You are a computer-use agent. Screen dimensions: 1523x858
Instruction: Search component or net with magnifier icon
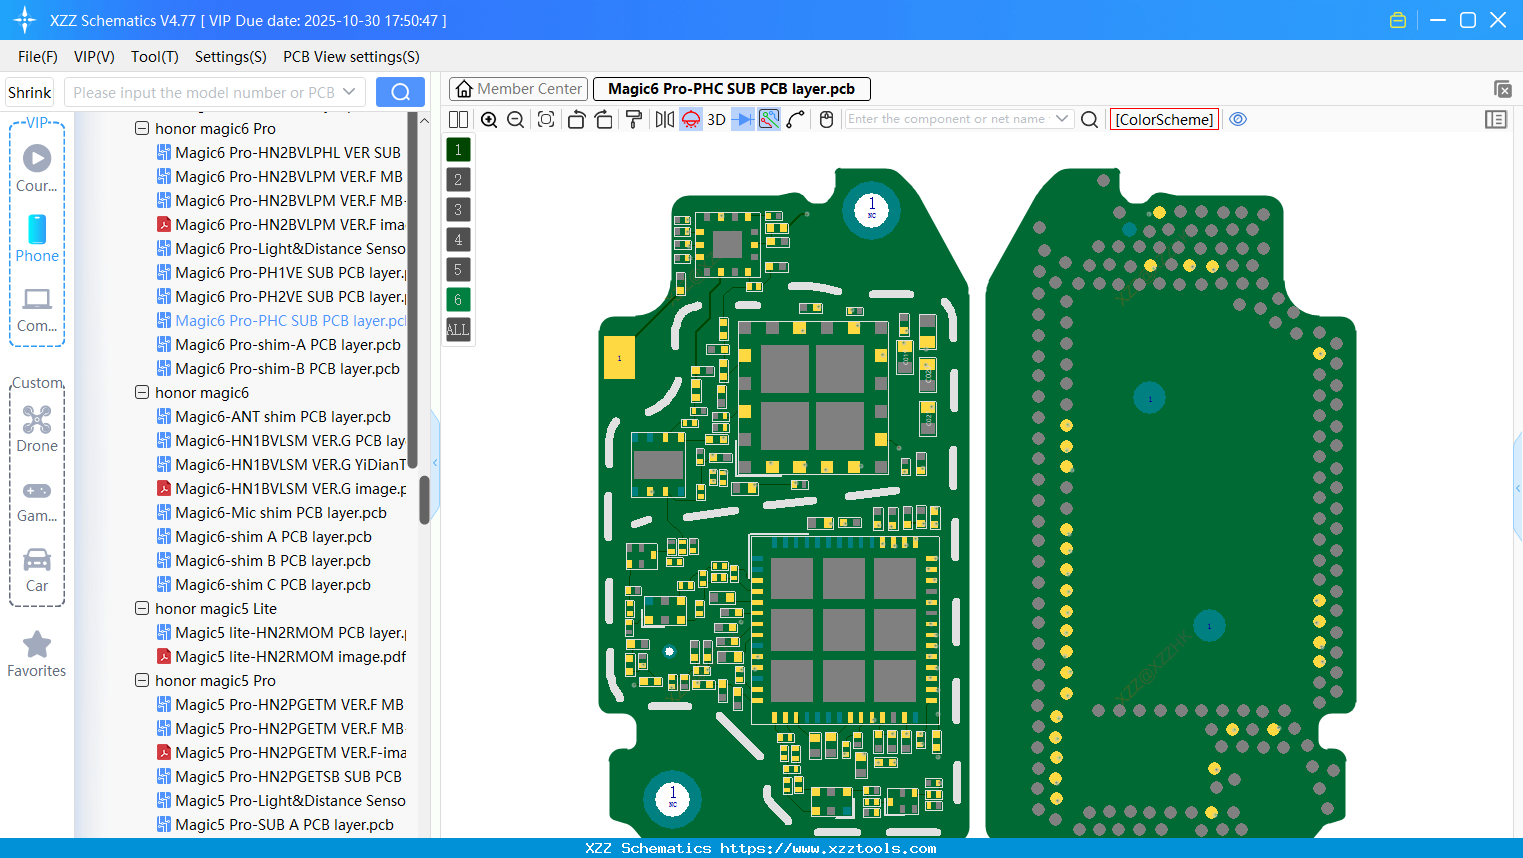coord(1090,119)
